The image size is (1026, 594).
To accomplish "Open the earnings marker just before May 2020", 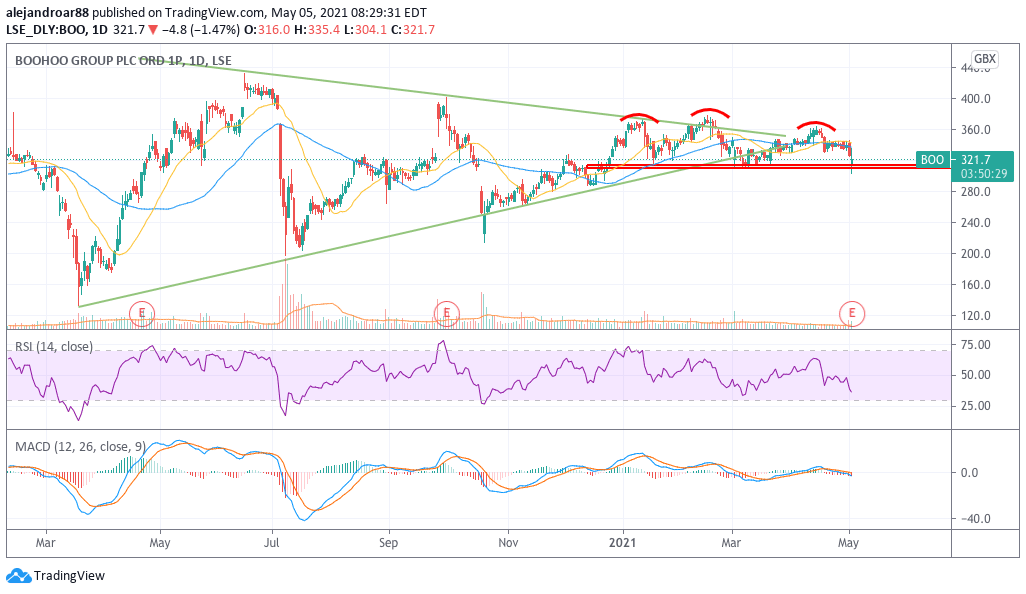I will point(142,314).
